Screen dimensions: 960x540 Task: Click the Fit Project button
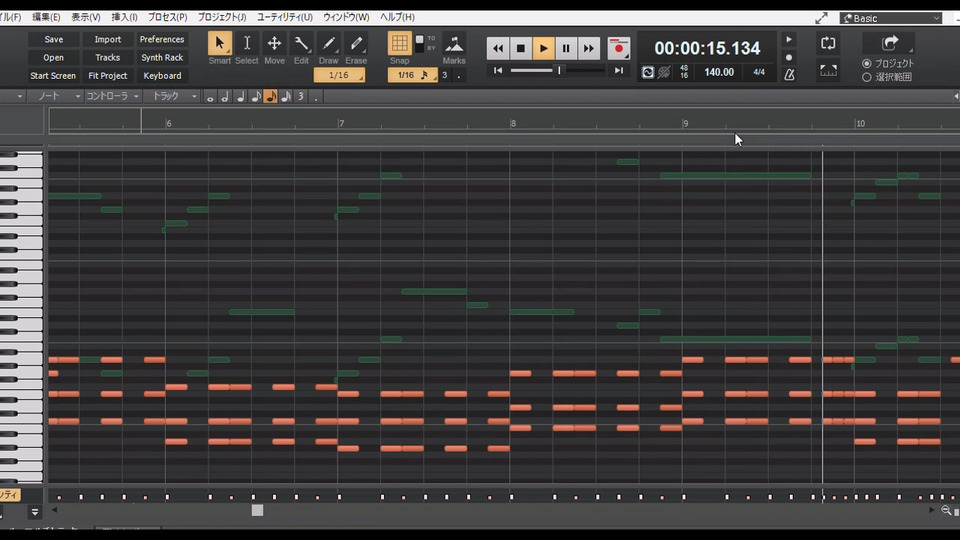pyautogui.click(x=107, y=76)
